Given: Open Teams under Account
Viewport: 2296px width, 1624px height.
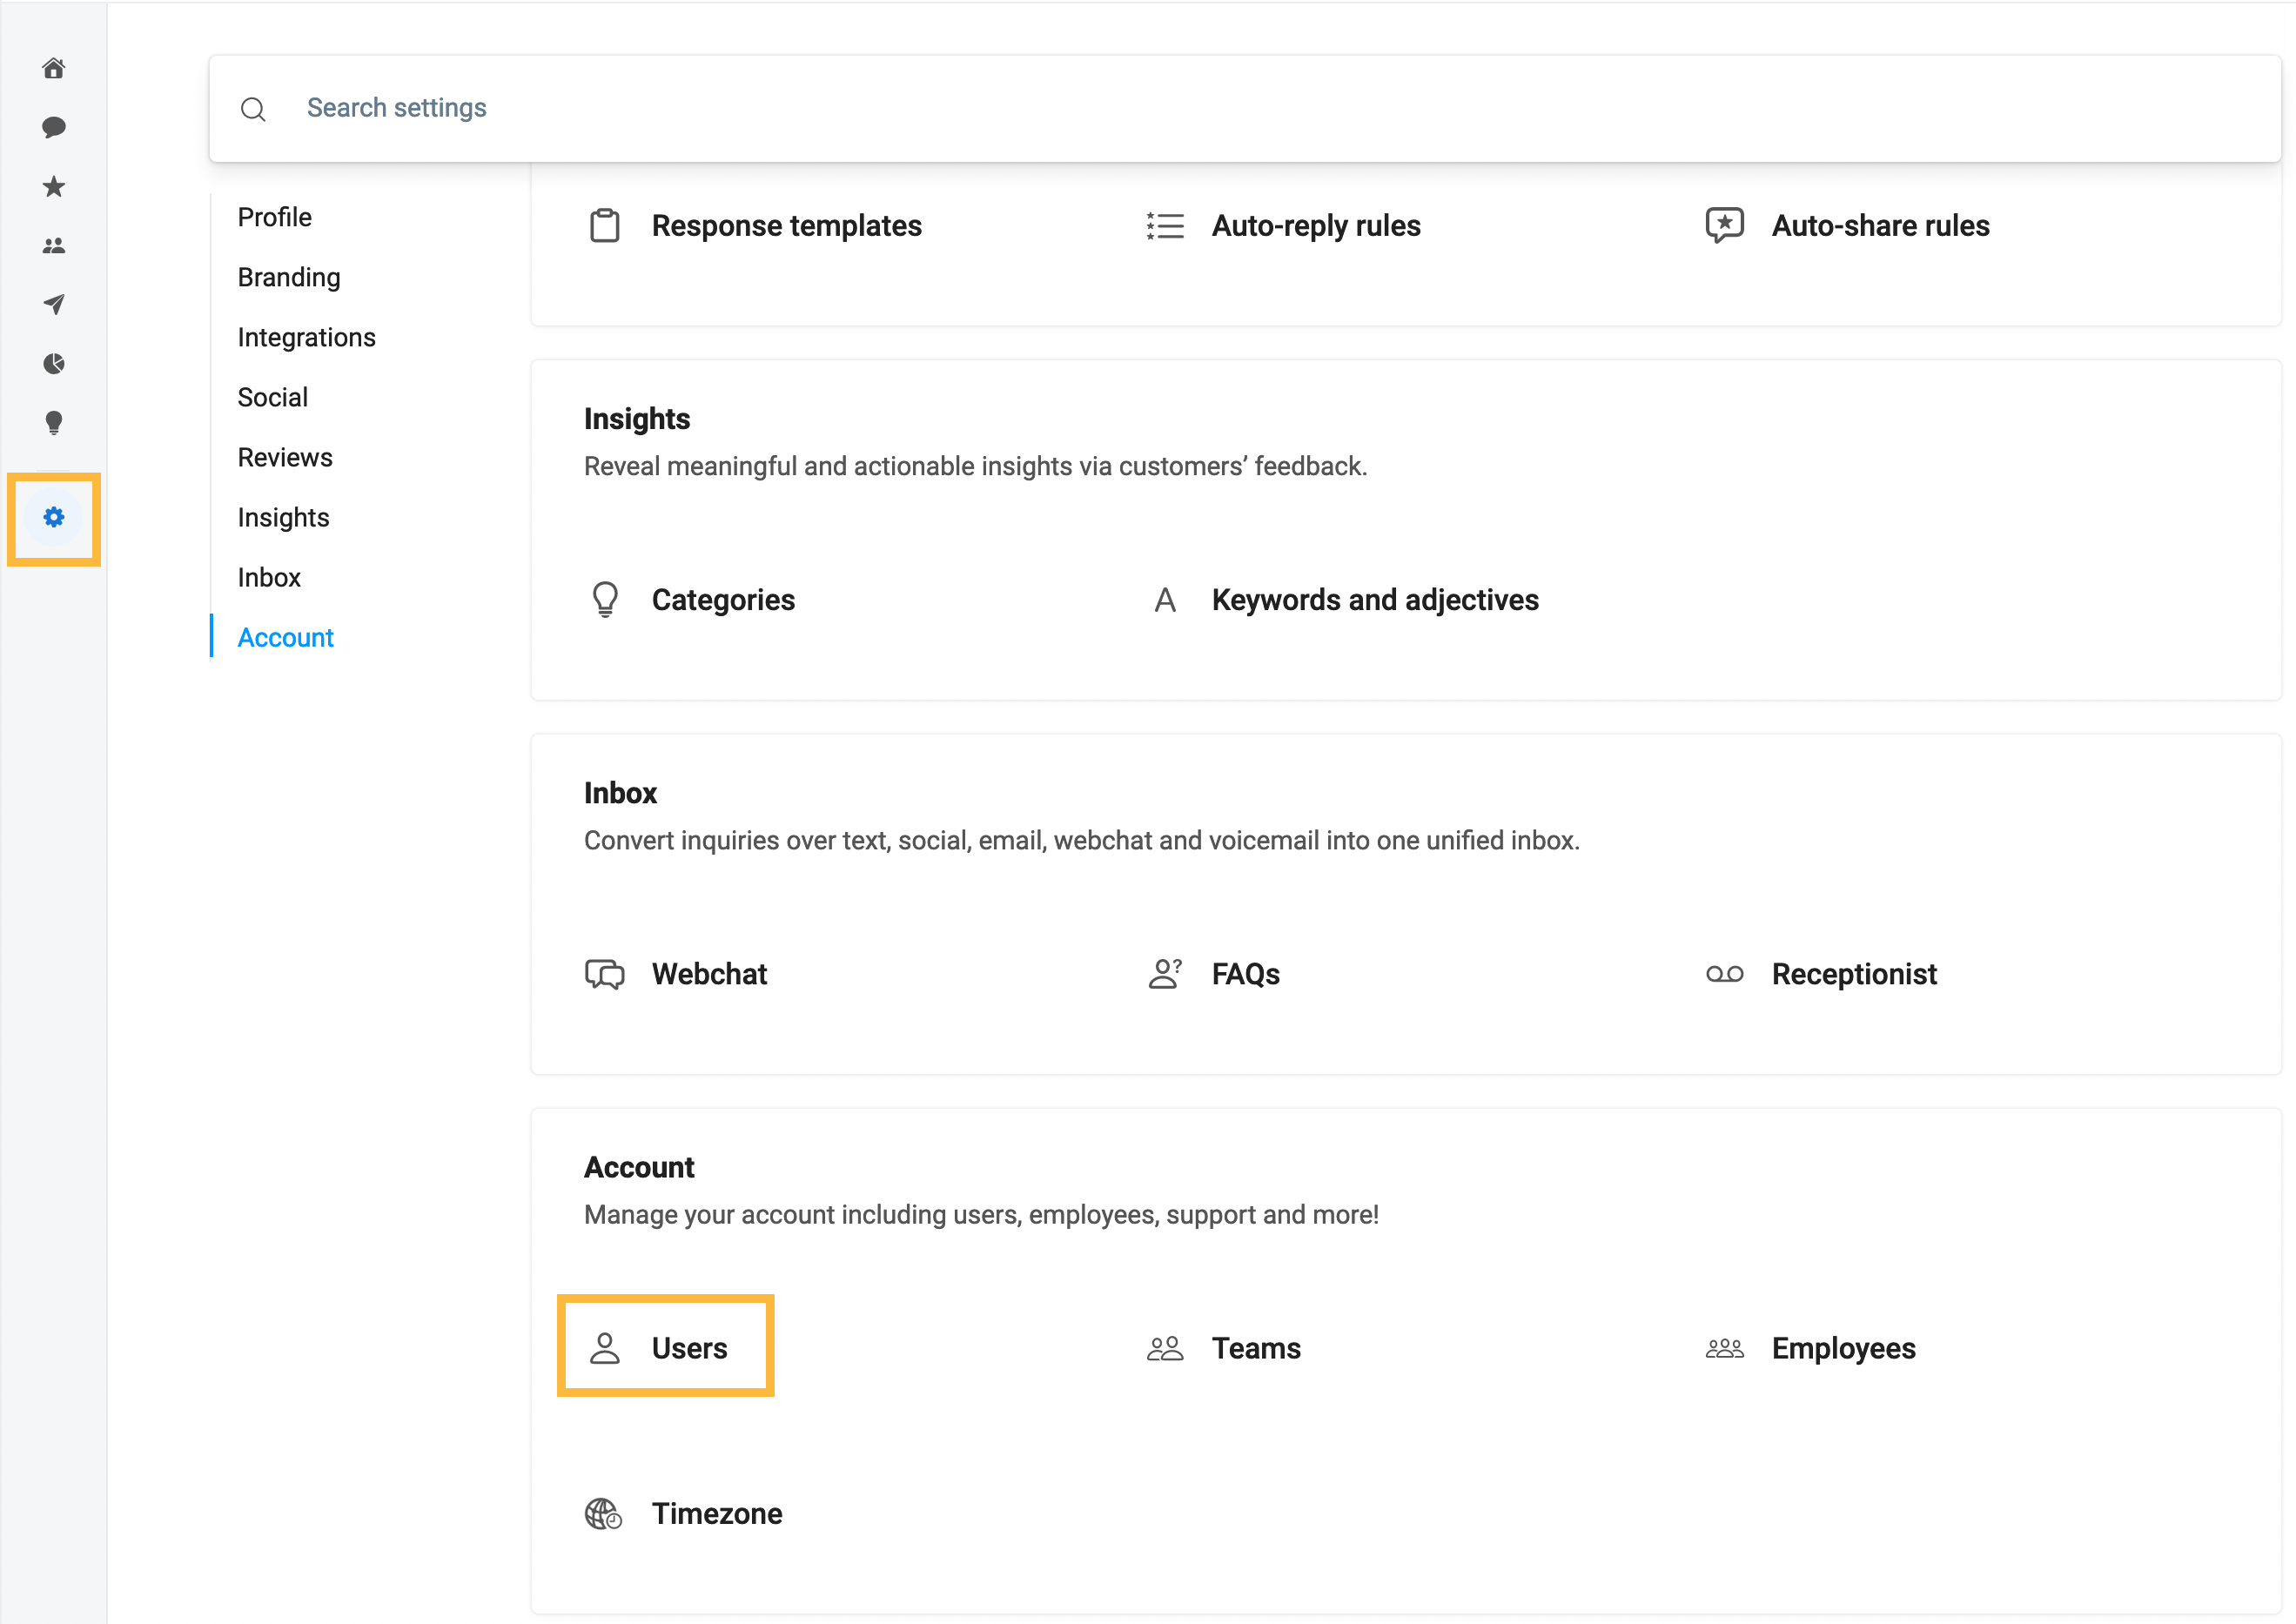Looking at the screenshot, I should click(x=1257, y=1348).
